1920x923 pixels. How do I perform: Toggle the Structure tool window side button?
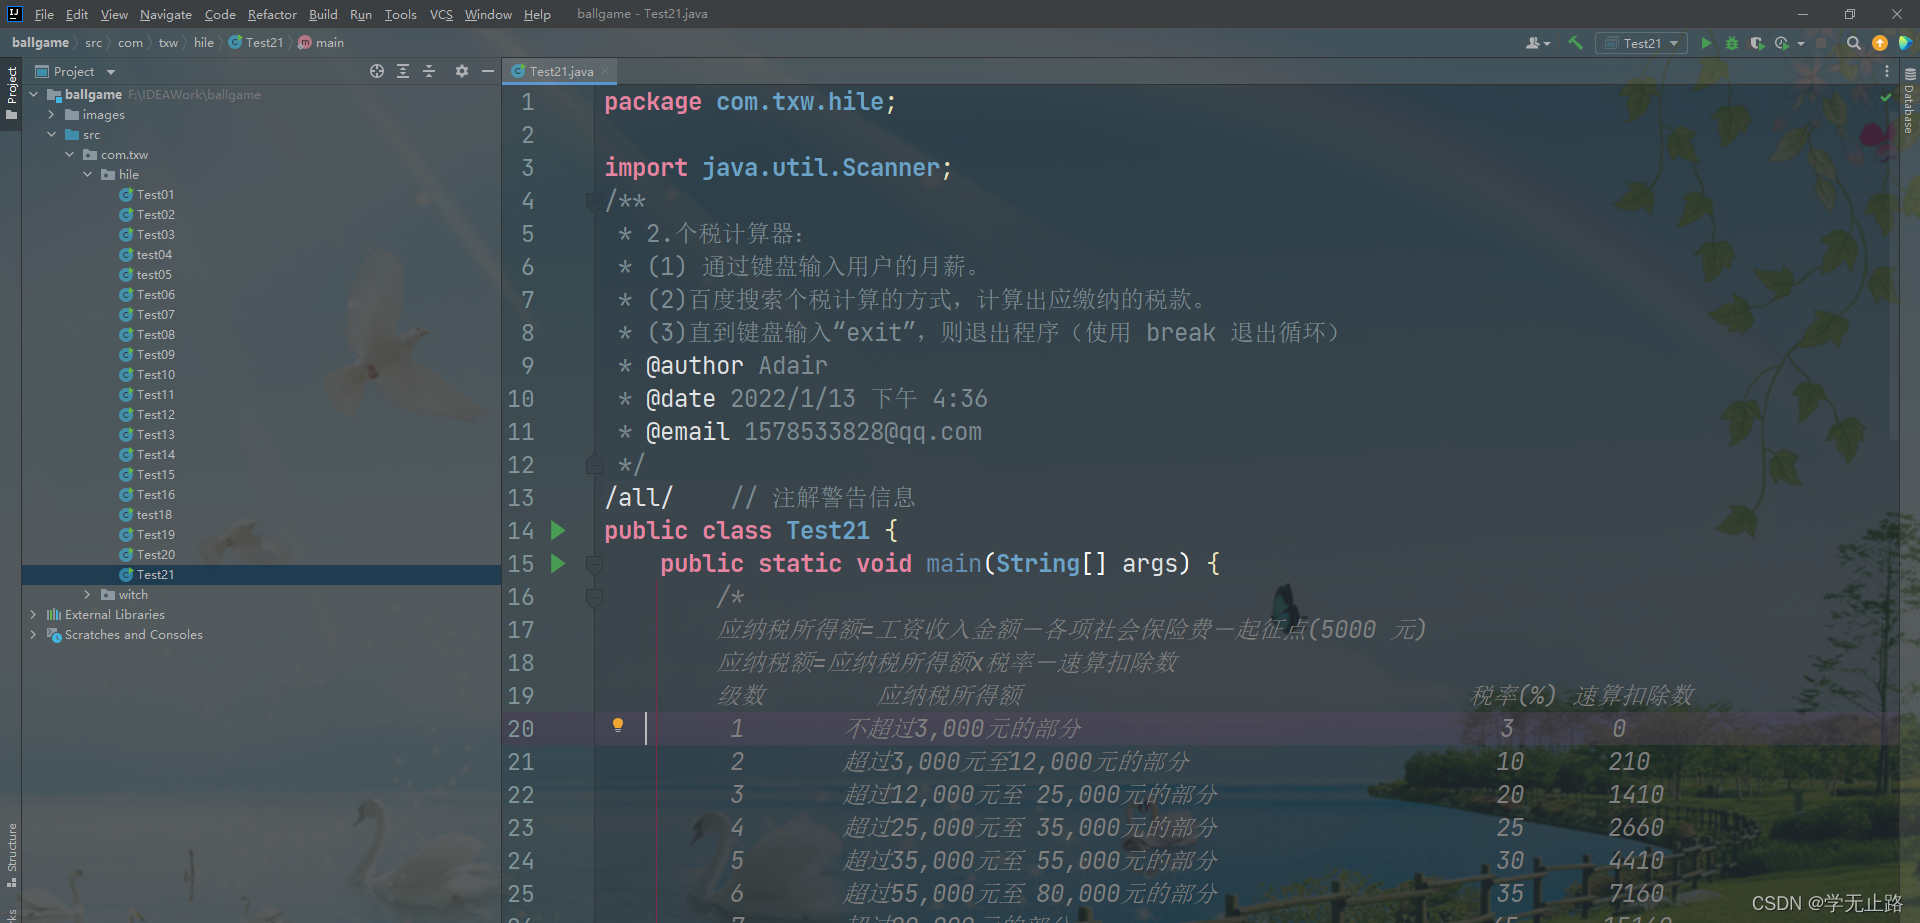[x=11, y=855]
